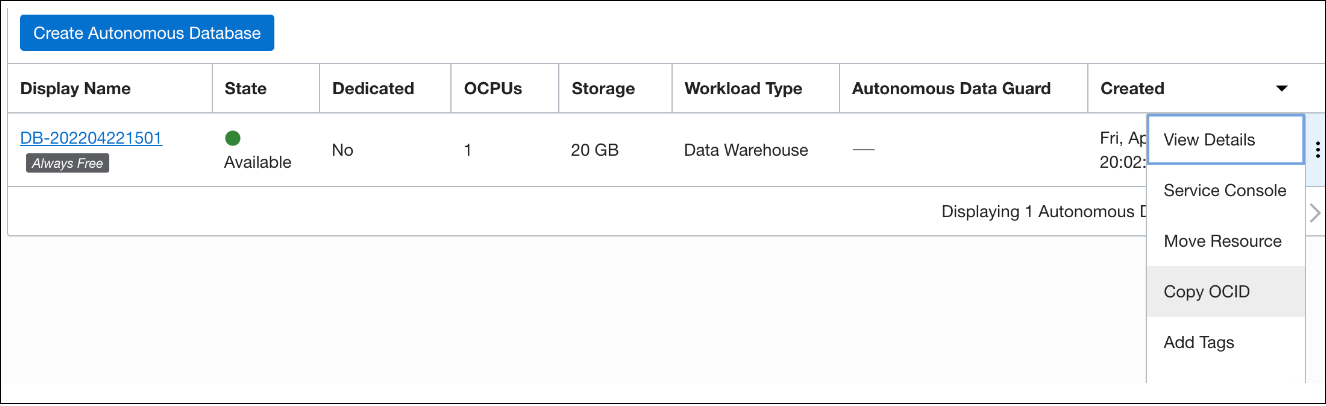The width and height of the screenshot is (1326, 406).
Task: Click the Workload Type column header
Action: point(743,88)
